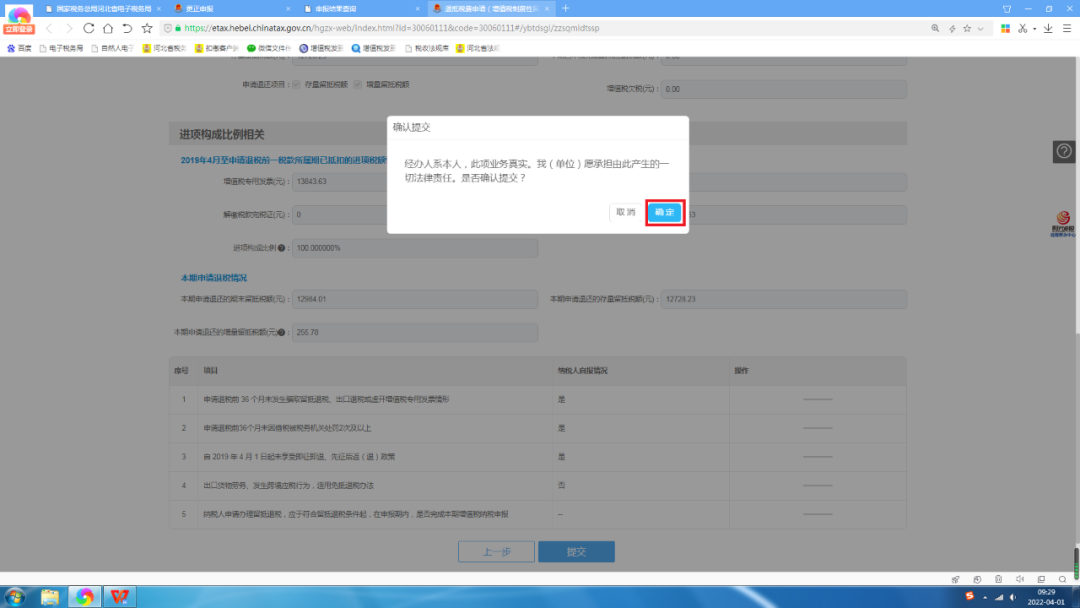Screen dimensions: 1080x608
Task: Click the magnifier zoom icon in the status bar
Action: coord(1063,580)
